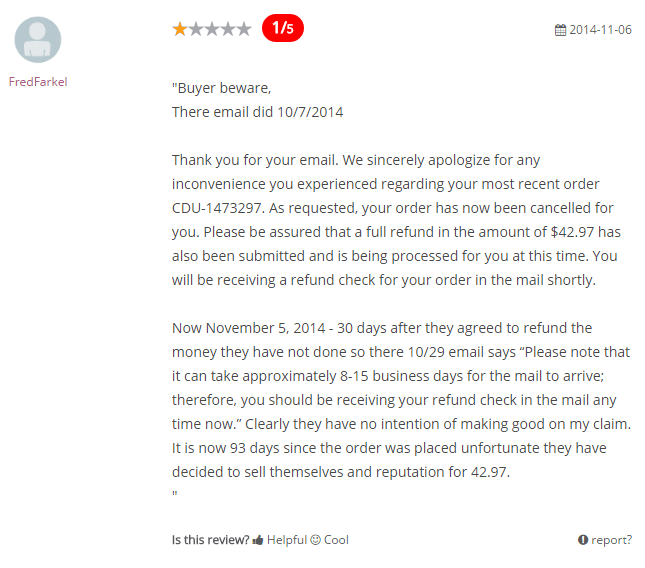645x568 pixels.
Task: Mark this review as Cool
Action: coord(336,540)
